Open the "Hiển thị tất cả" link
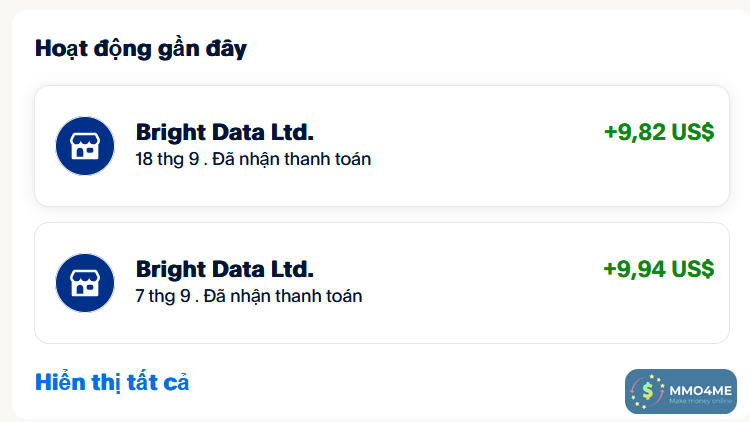The image size is (750, 422). tap(112, 382)
